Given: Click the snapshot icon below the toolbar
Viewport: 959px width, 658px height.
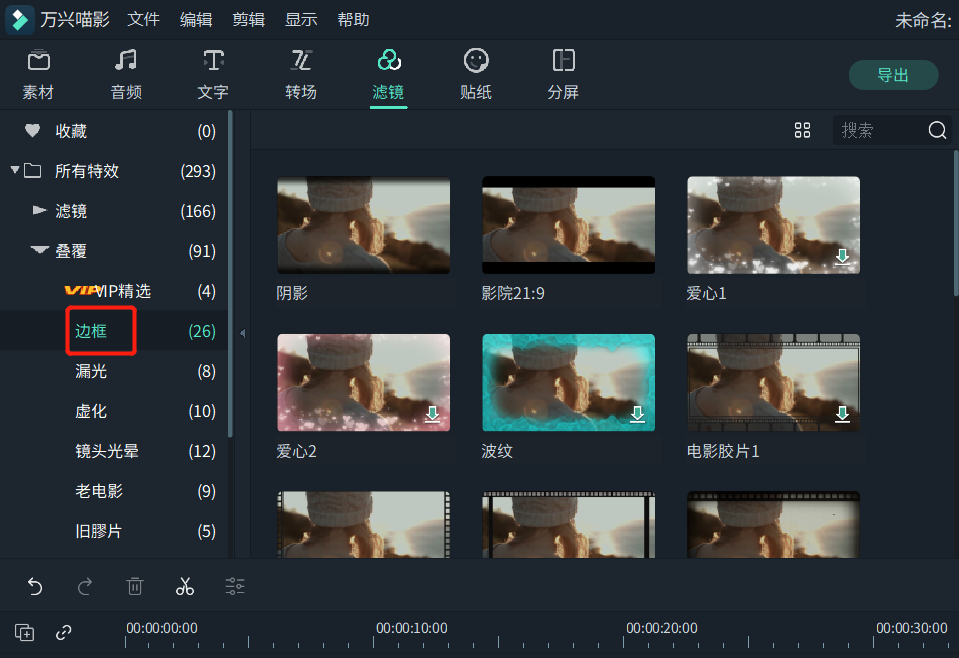Looking at the screenshot, I should point(24,632).
